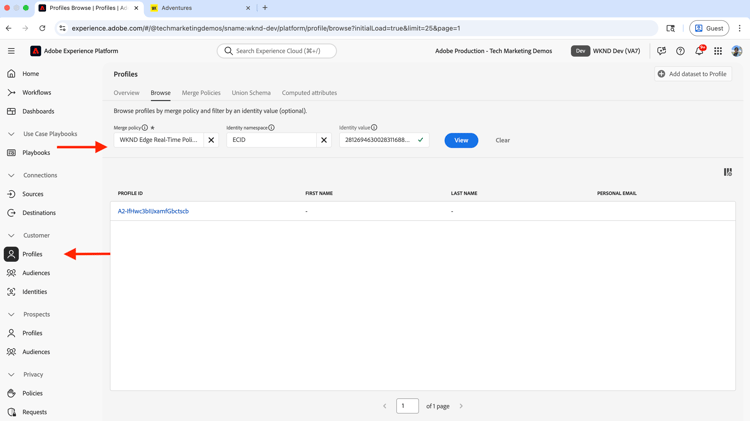
Task: Open Destinations under Connections
Action: (x=39, y=212)
